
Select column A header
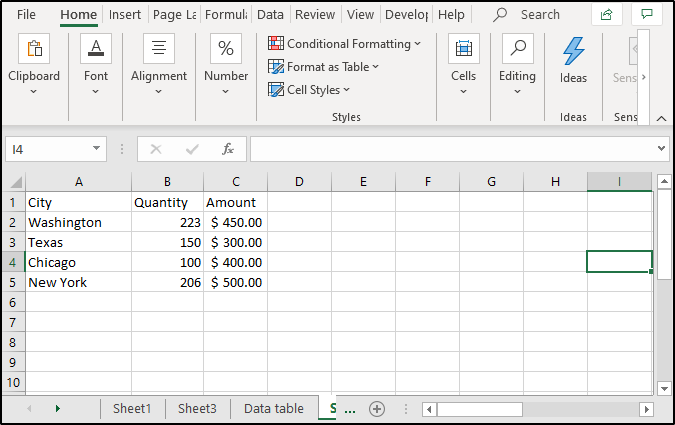tap(78, 182)
